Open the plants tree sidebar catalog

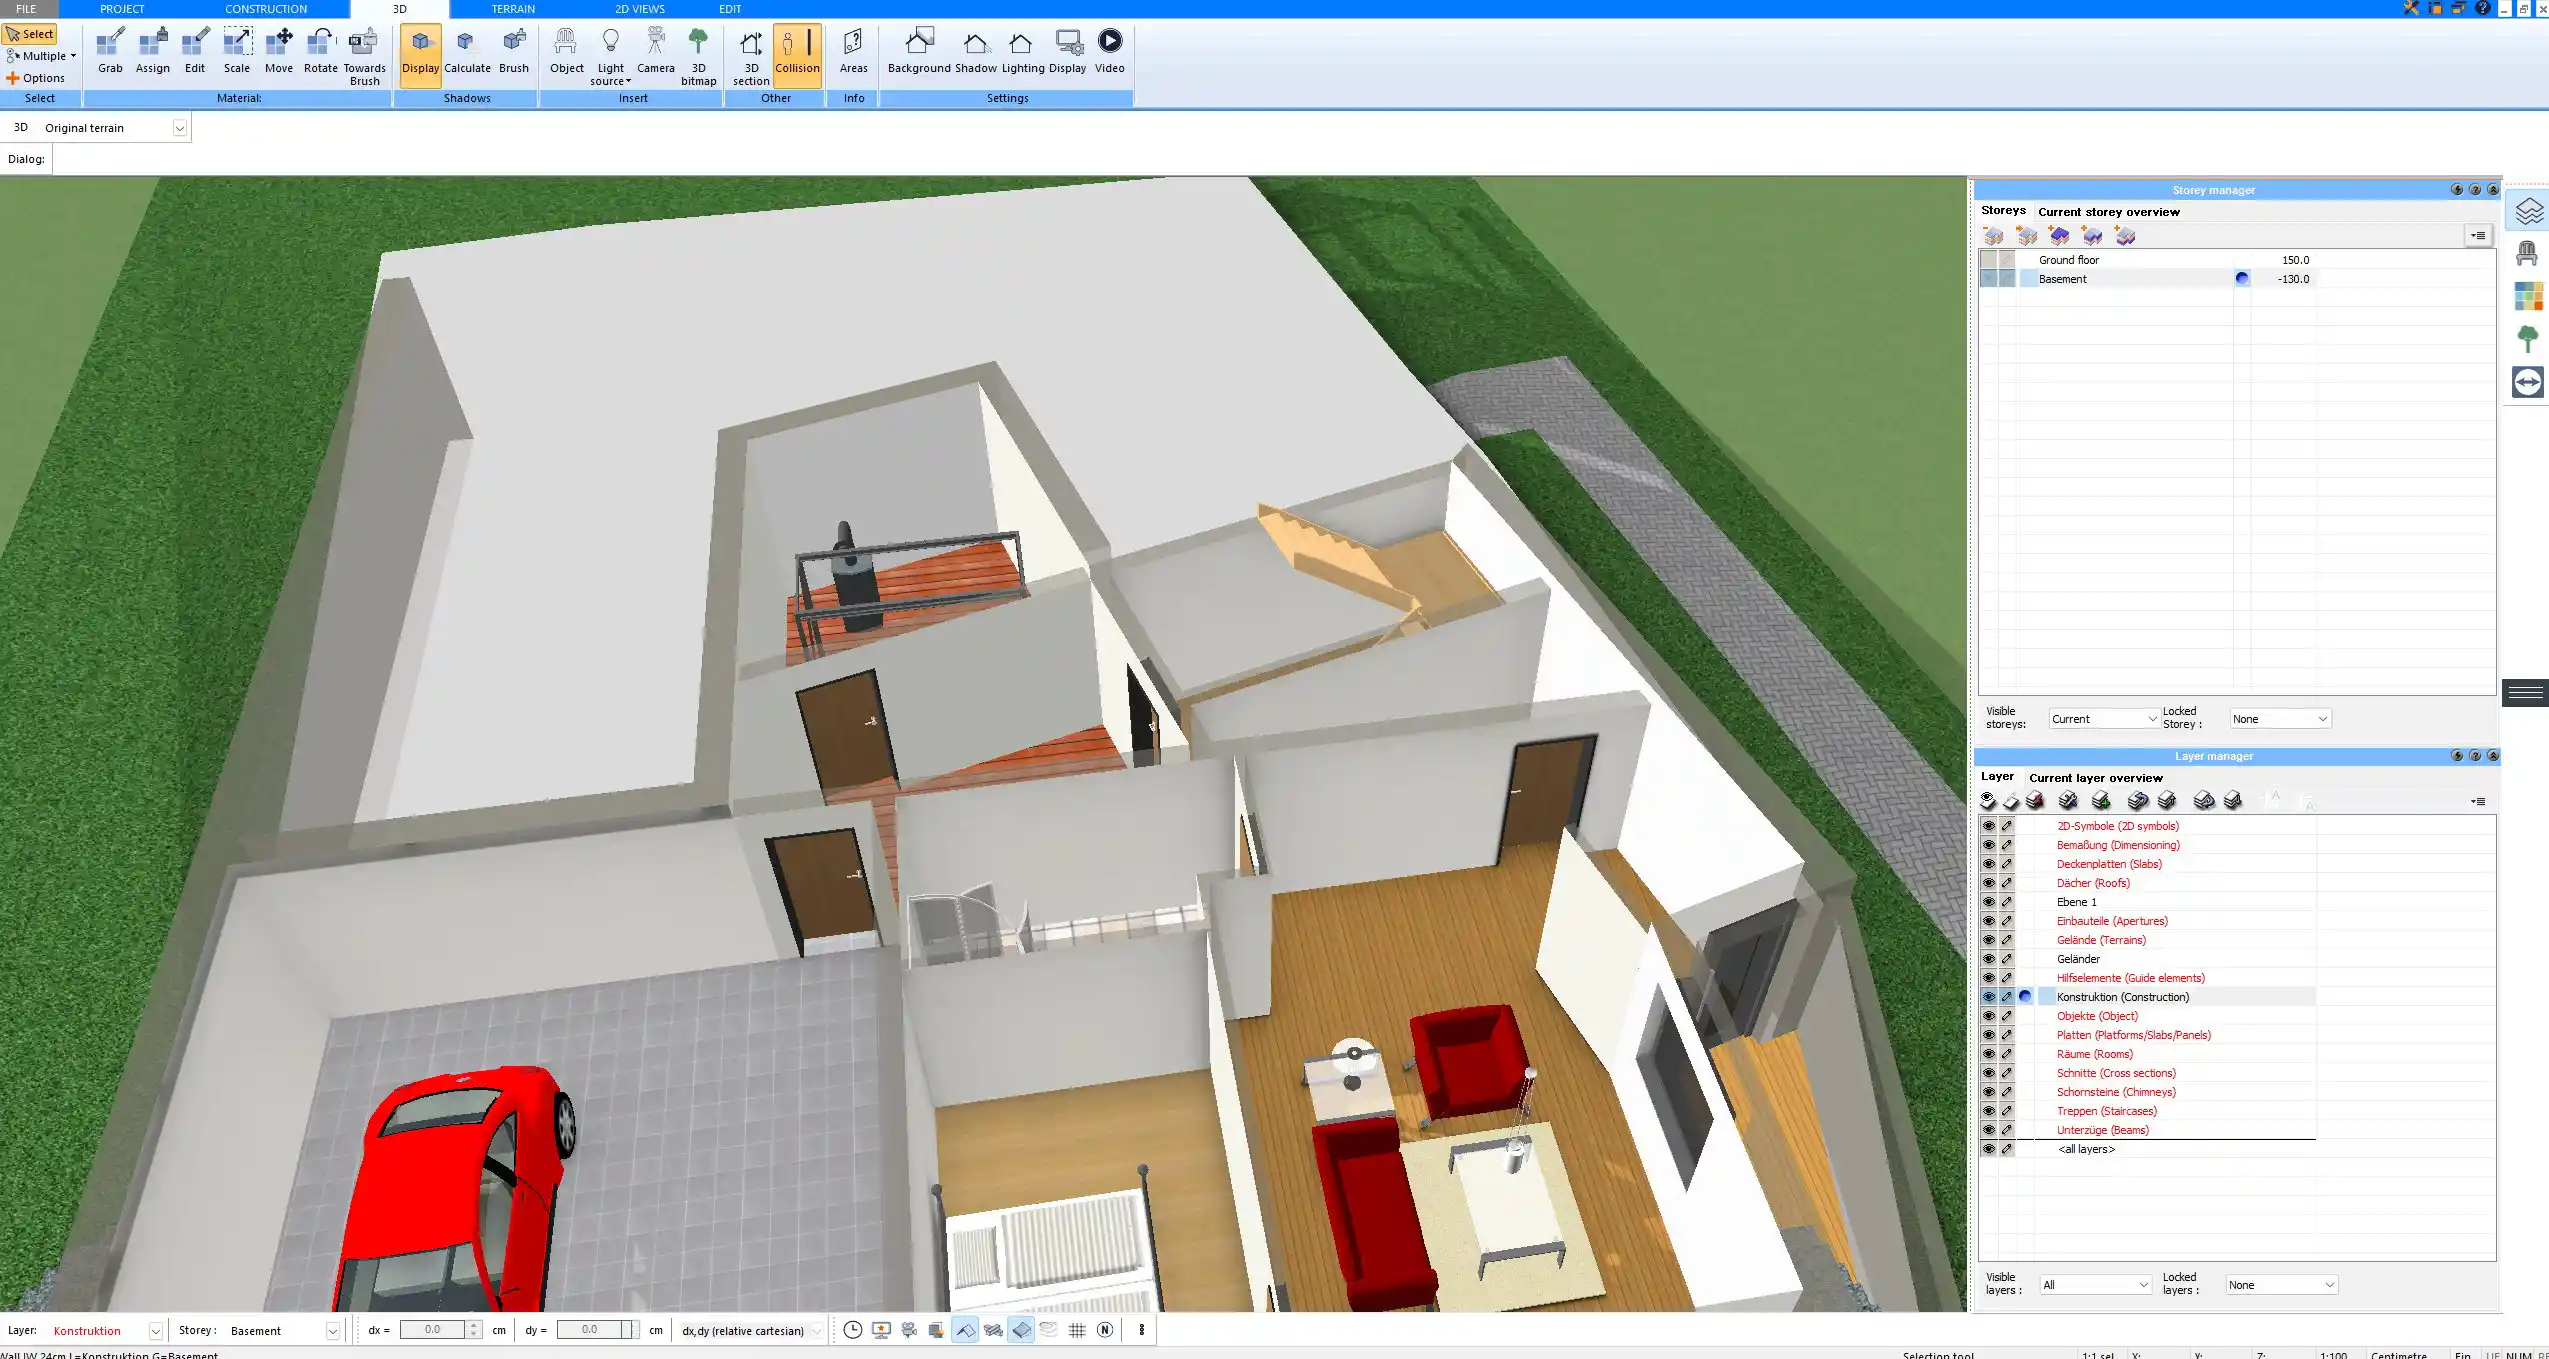click(2527, 339)
